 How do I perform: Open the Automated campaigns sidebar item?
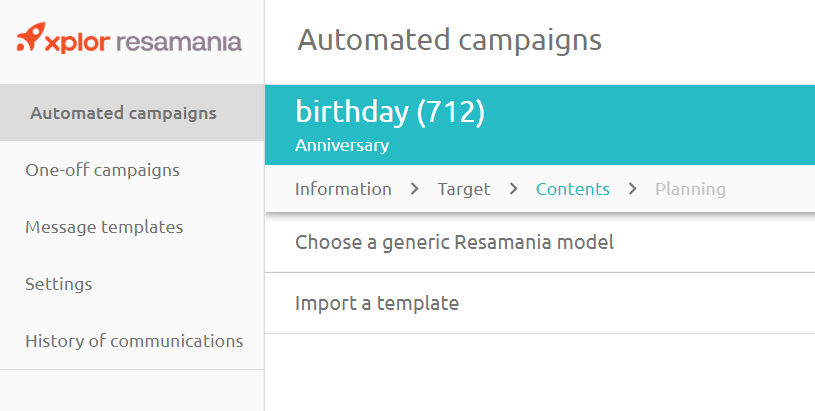coord(123,113)
